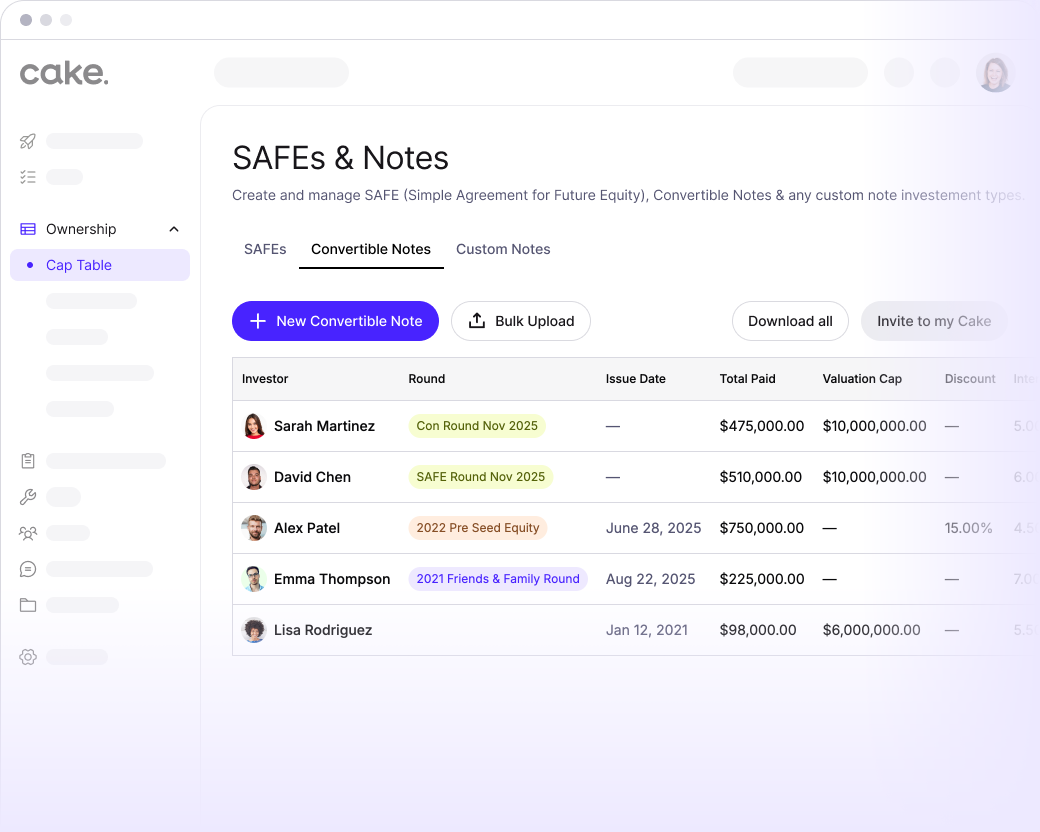The image size is (1040, 832).
Task: Open the profile avatar at top right
Action: click(x=995, y=73)
